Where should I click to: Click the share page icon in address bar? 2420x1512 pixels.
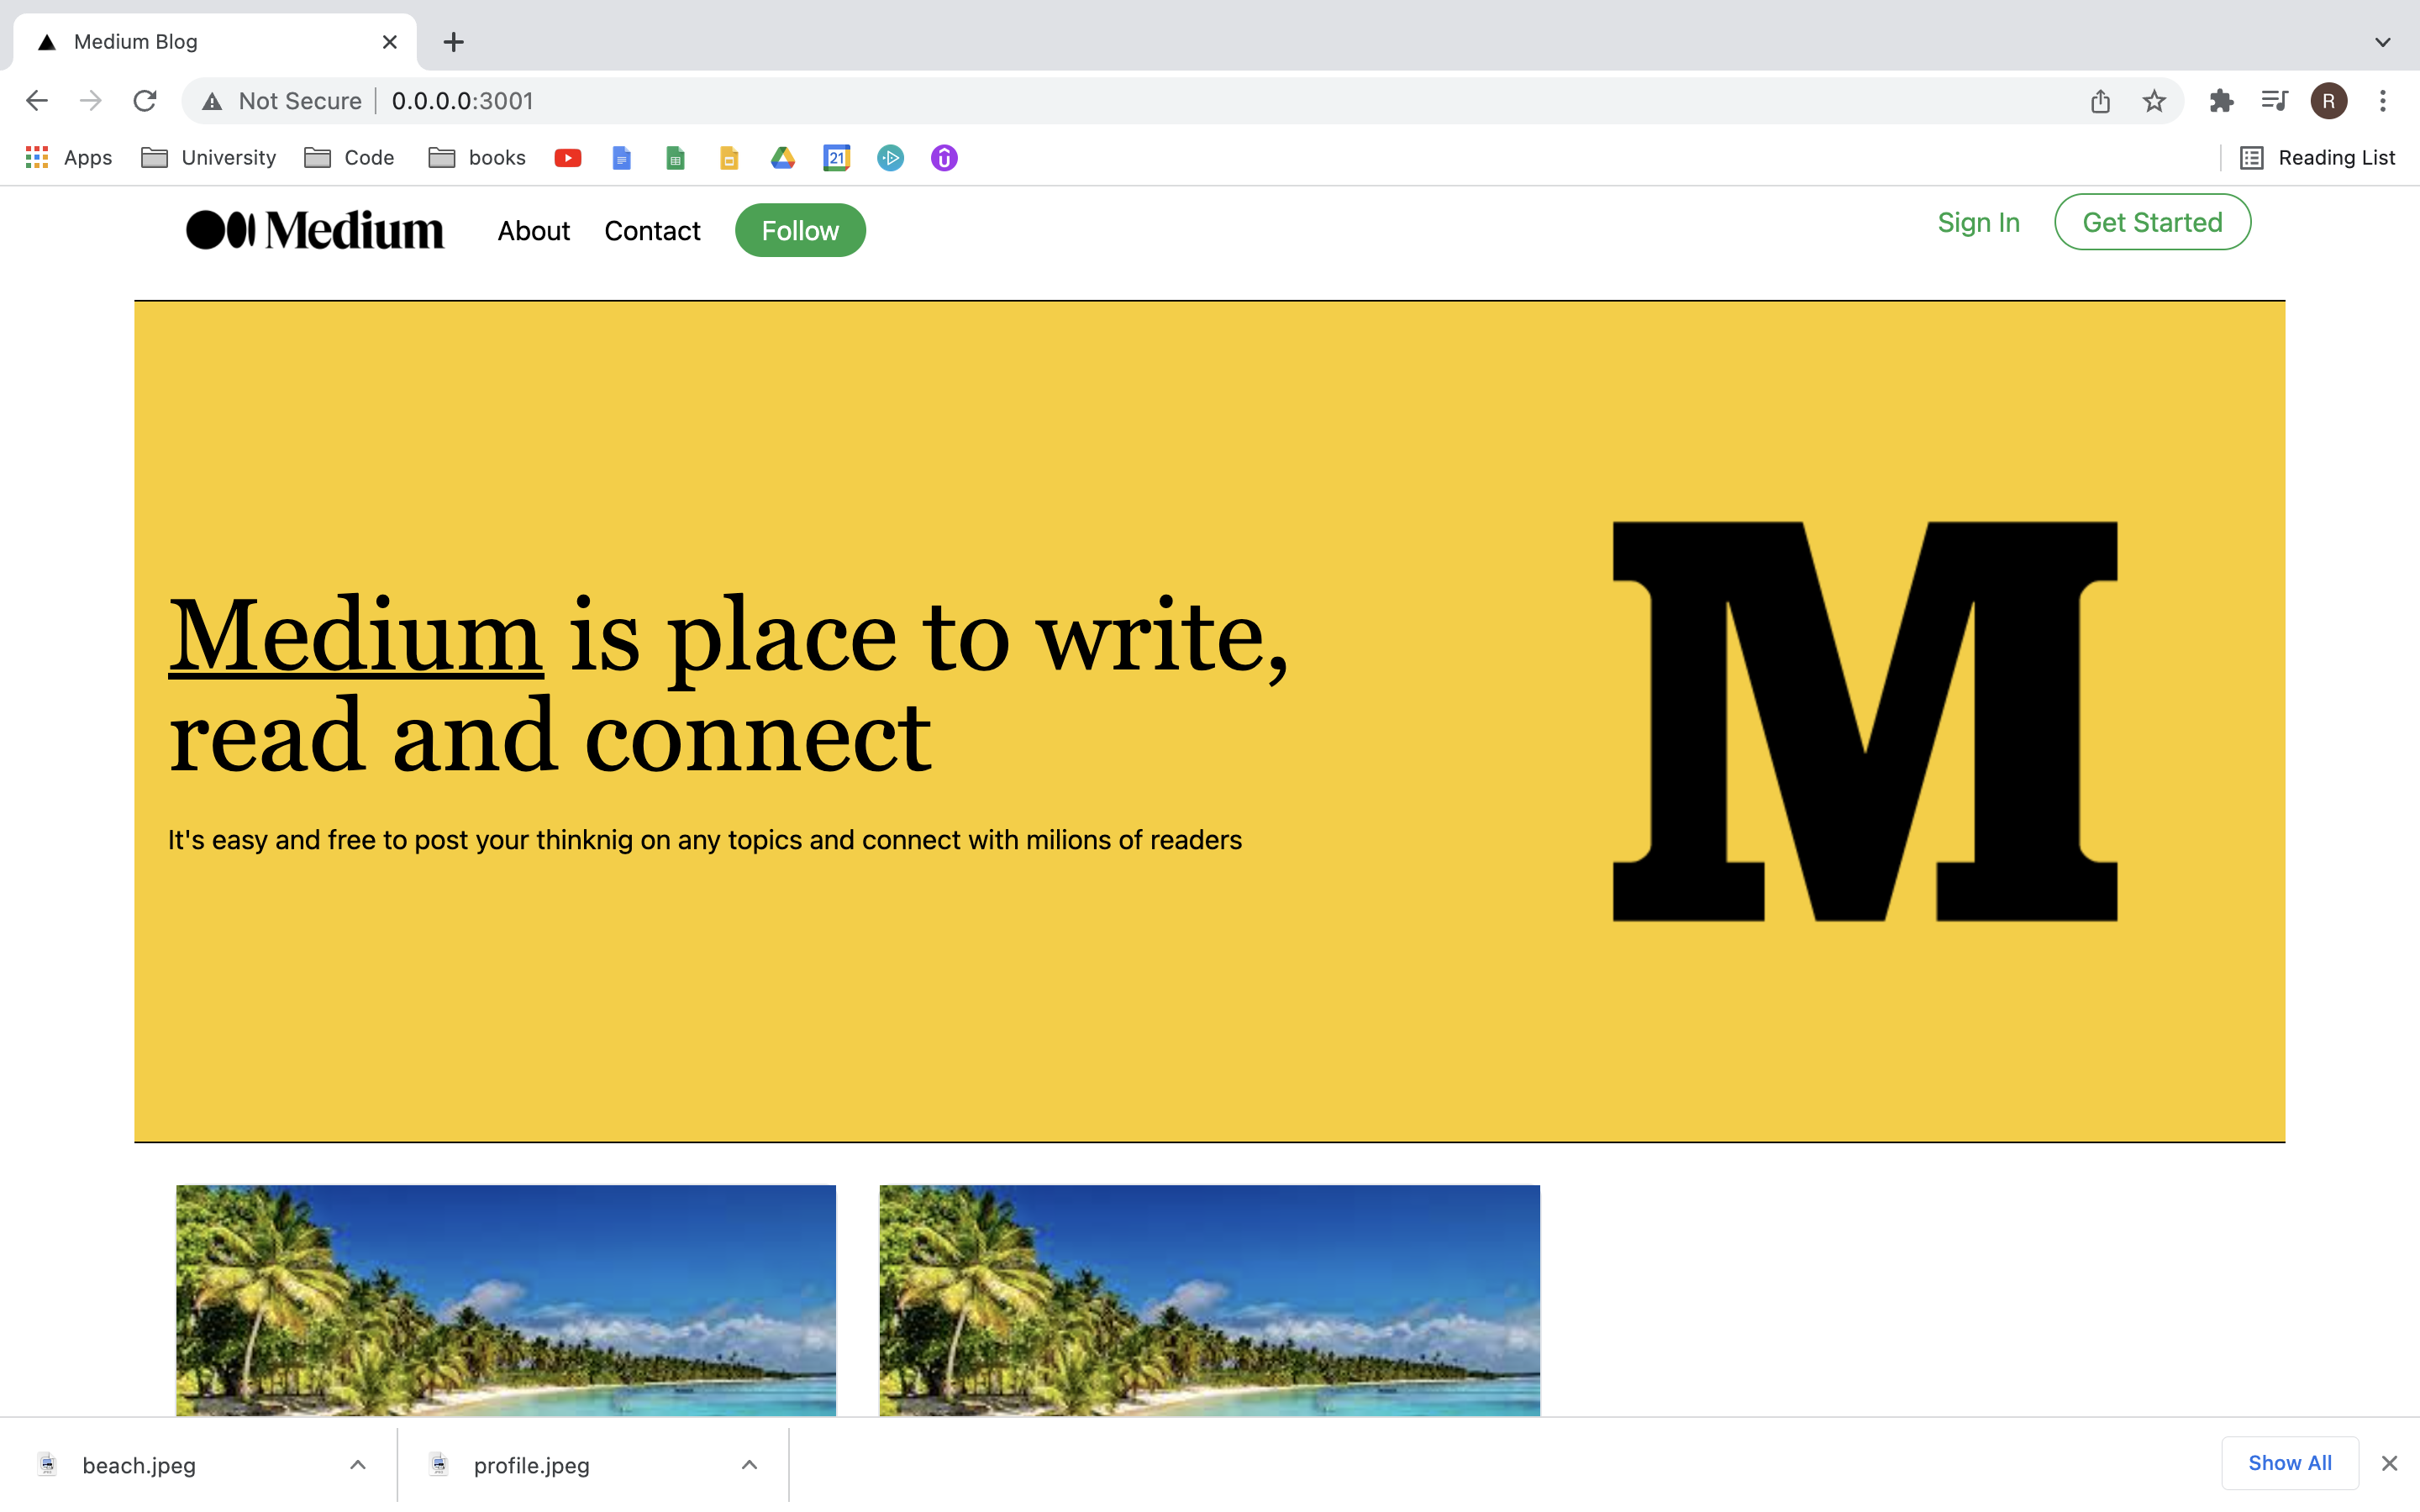[2100, 101]
